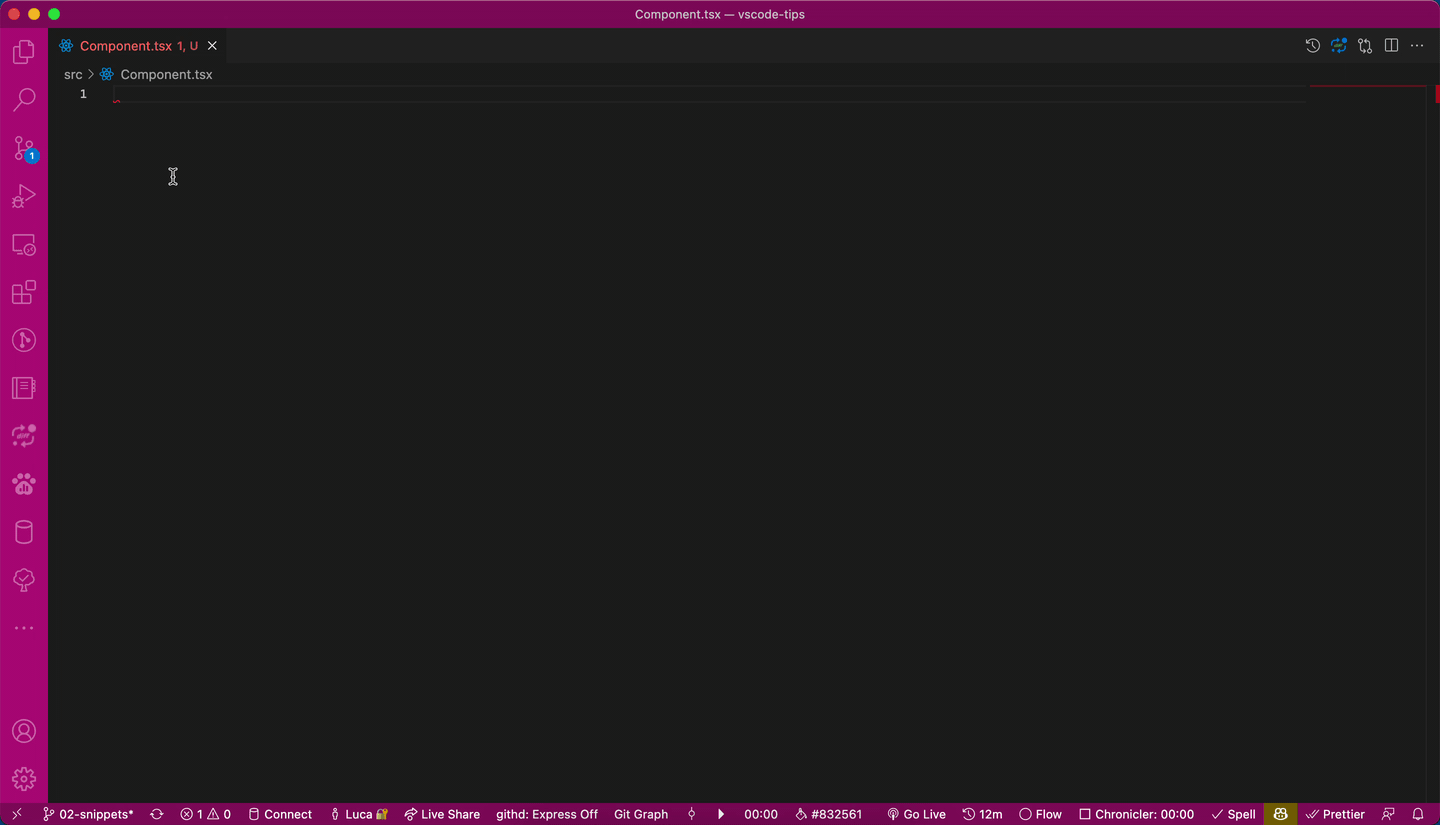Toggle the Flow status bar item
Viewport: 1440px width, 825px height.
pos(1040,814)
